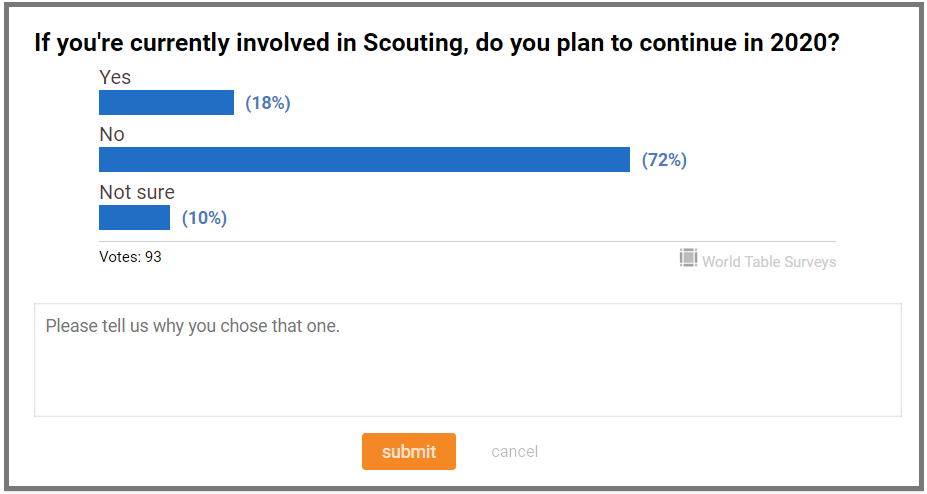This screenshot has width=927, height=494.
Task: Click the (72%) percentage label
Action: click(665, 160)
